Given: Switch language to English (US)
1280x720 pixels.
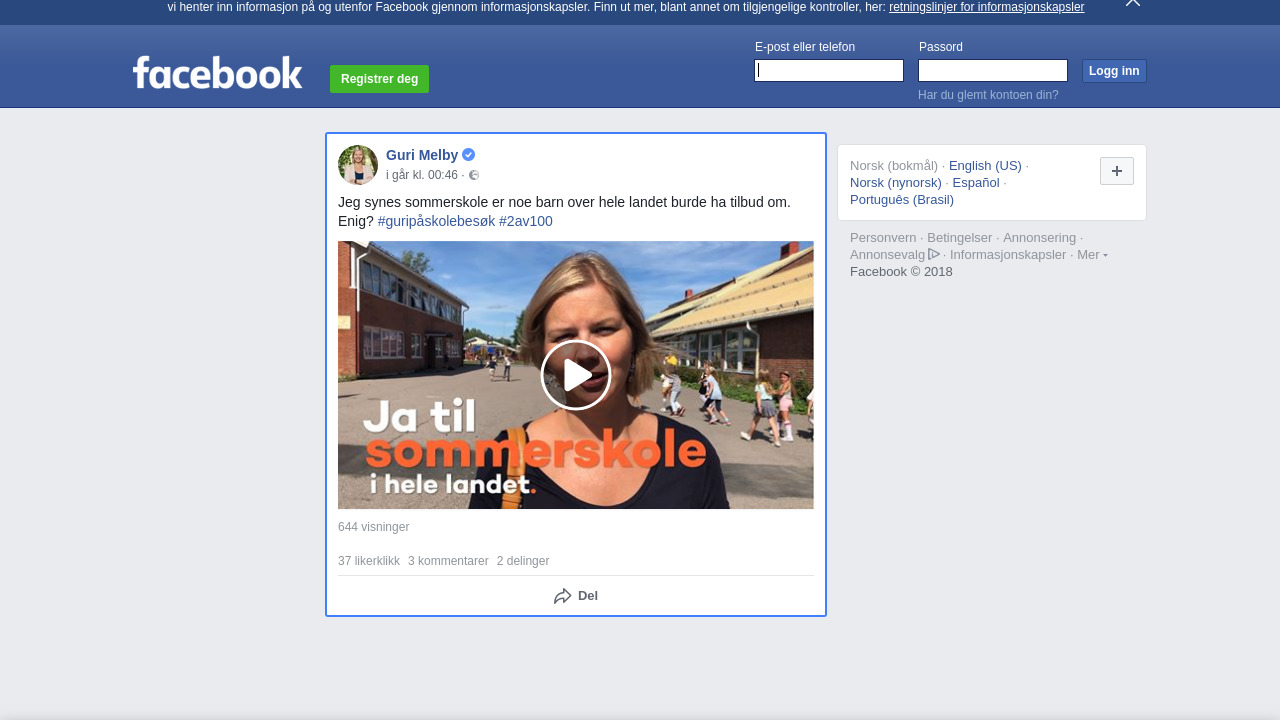Looking at the screenshot, I should (x=985, y=166).
